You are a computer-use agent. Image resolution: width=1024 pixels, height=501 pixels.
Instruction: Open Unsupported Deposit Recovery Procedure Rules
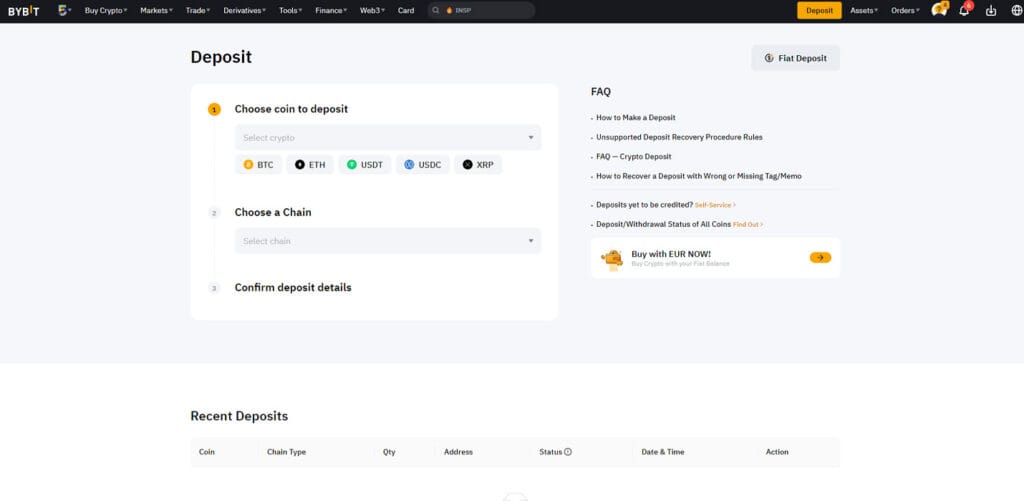pyautogui.click(x=679, y=137)
